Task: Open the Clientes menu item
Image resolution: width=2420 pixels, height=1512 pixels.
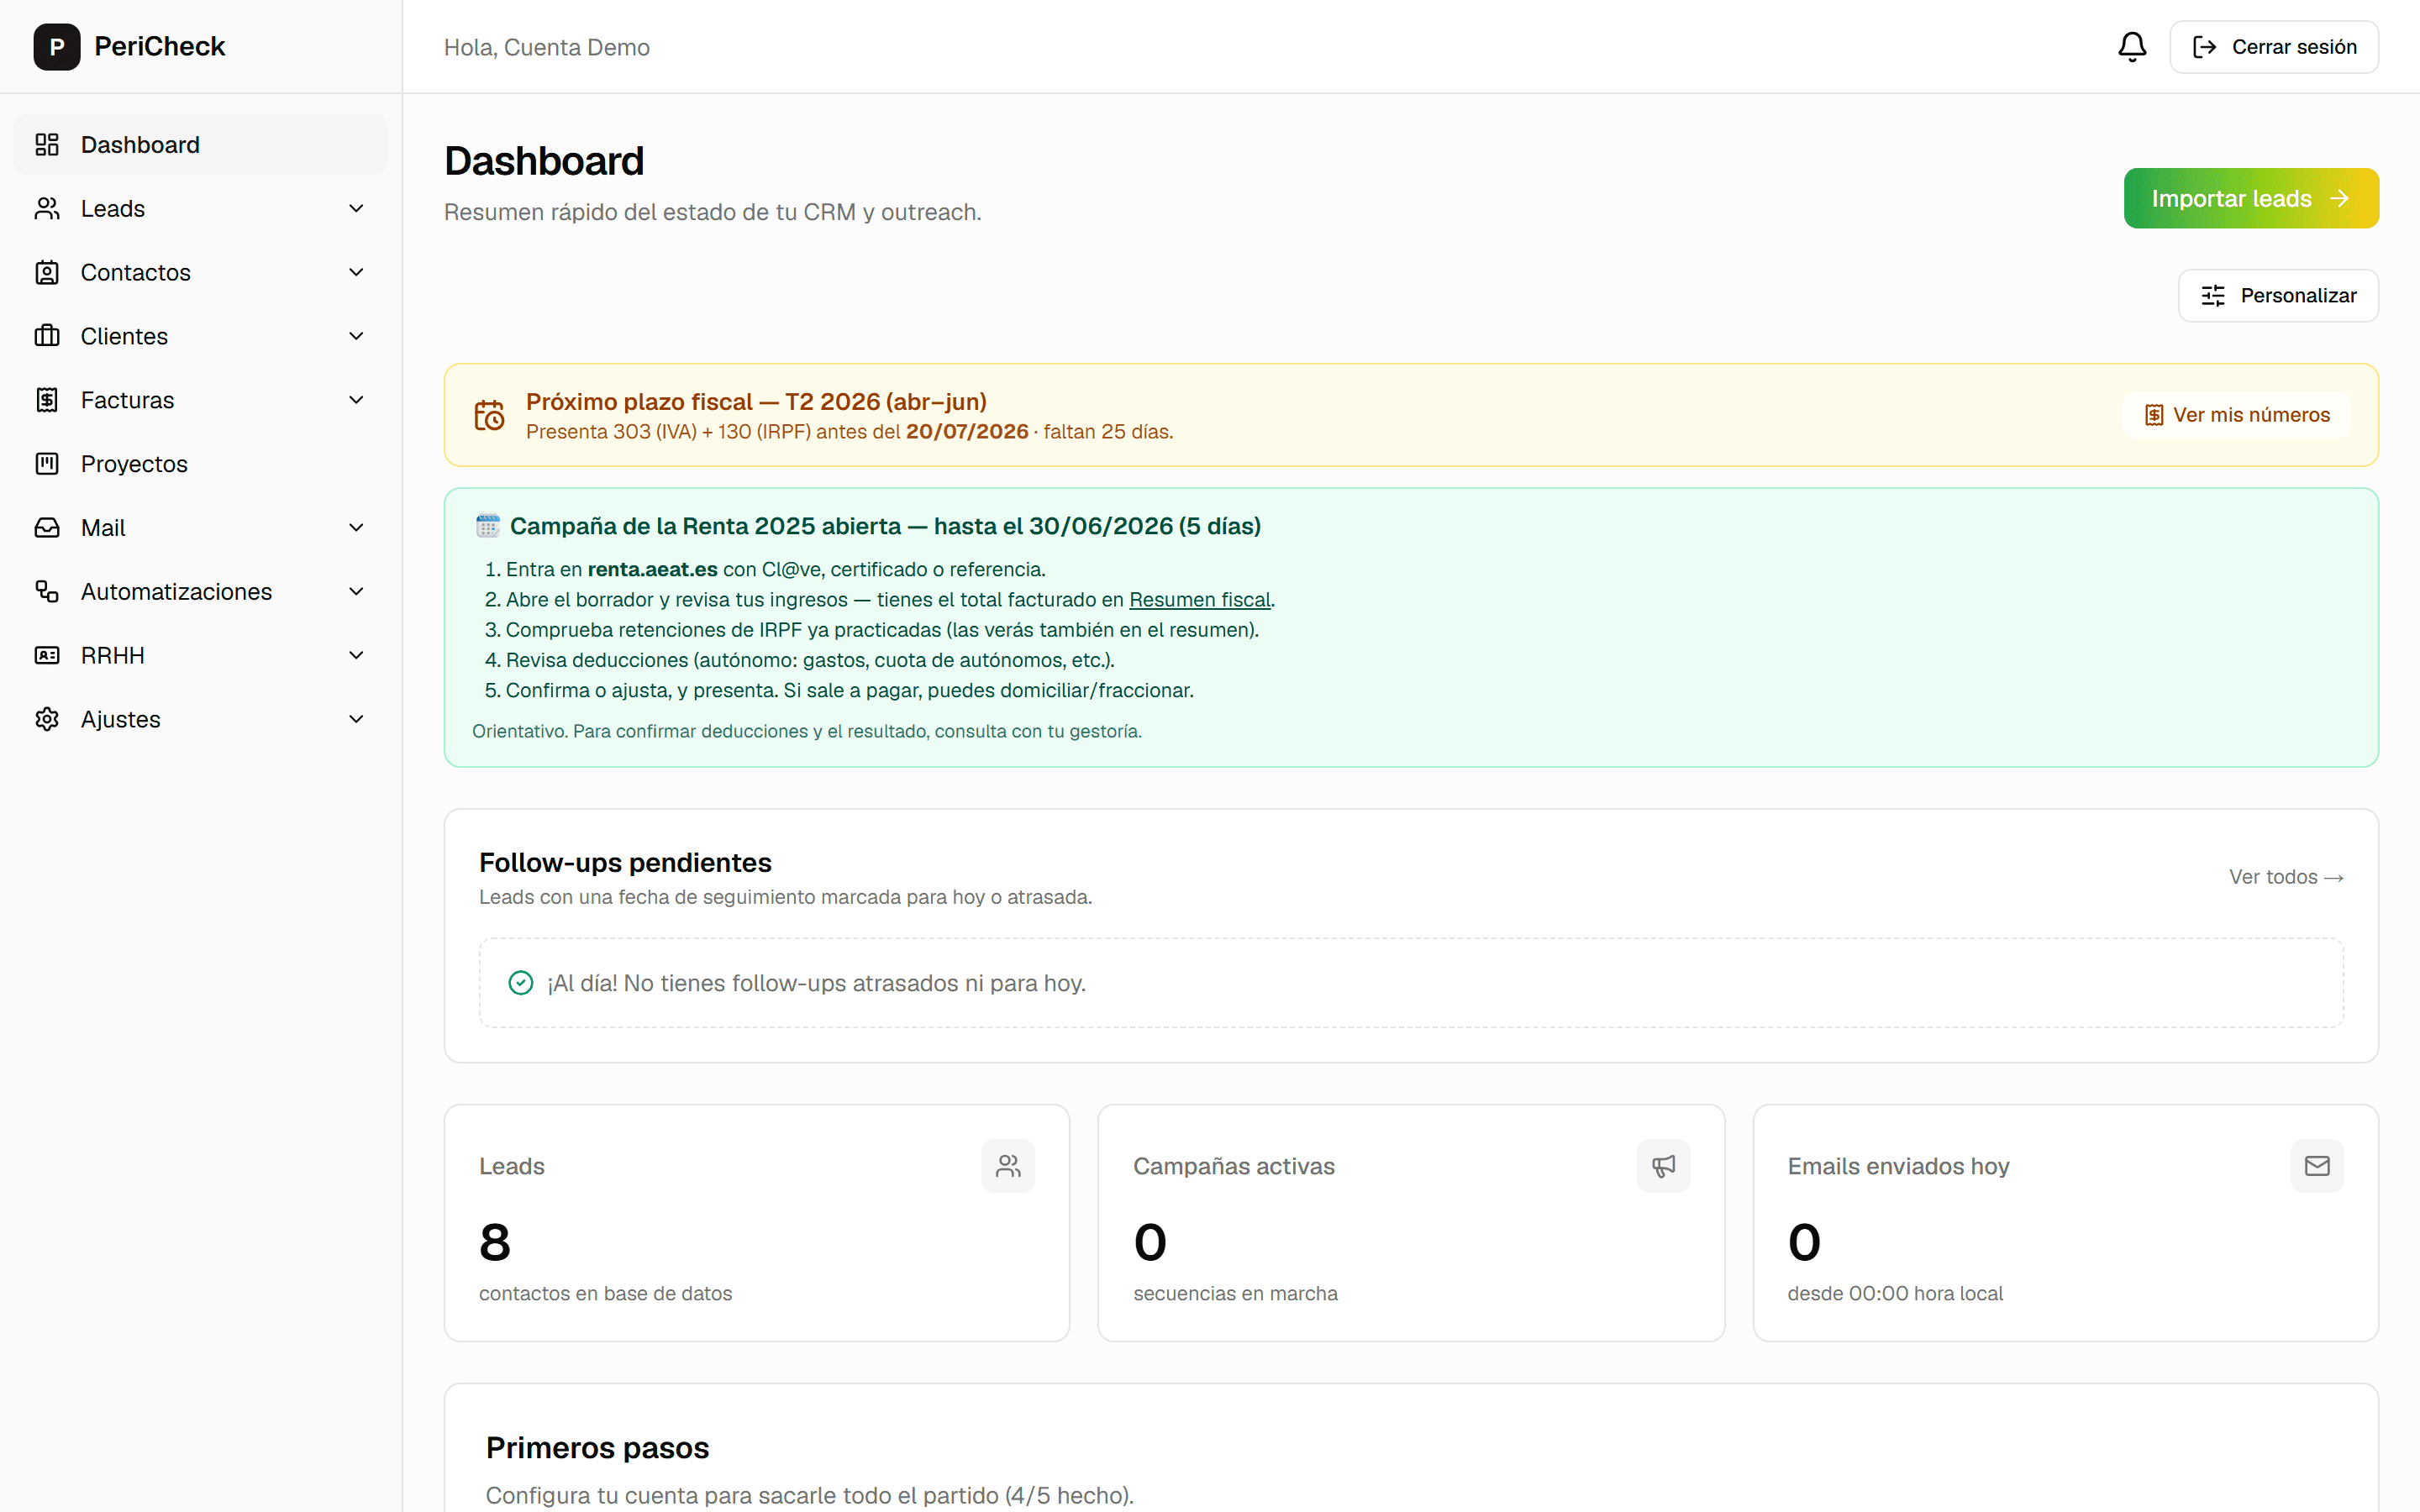Action: coord(201,336)
